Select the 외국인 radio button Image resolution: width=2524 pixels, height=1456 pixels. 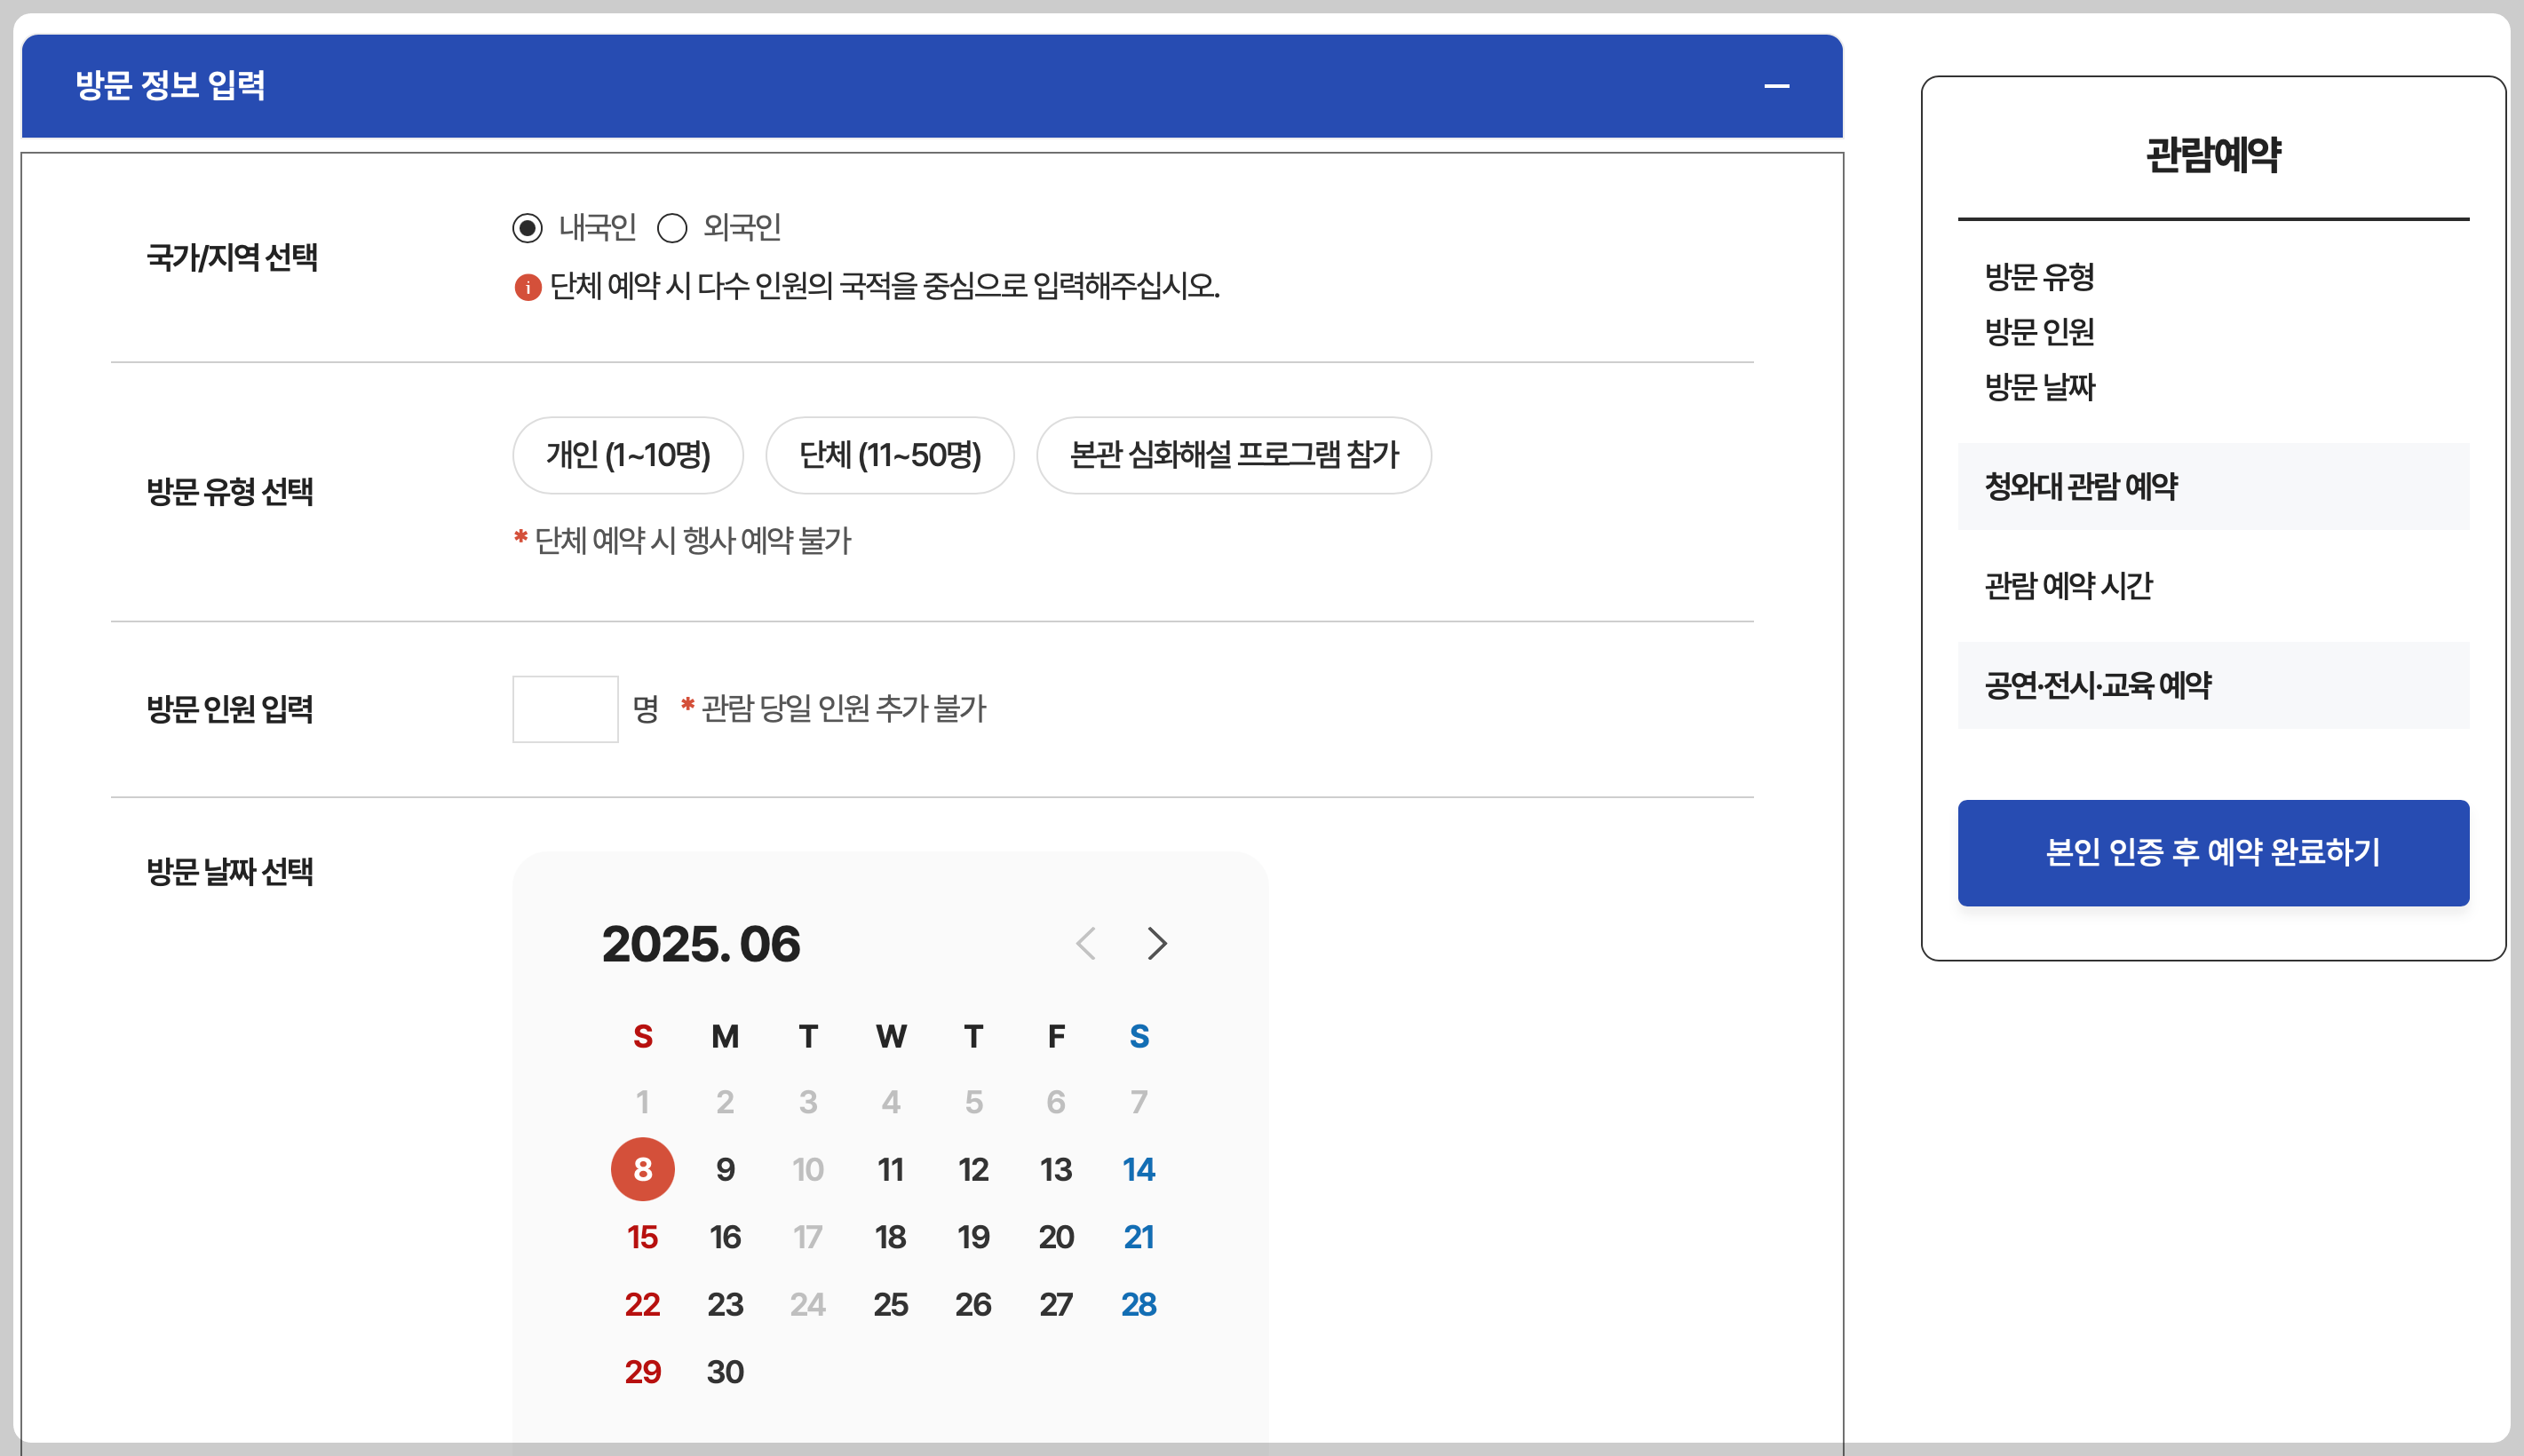(x=672, y=228)
